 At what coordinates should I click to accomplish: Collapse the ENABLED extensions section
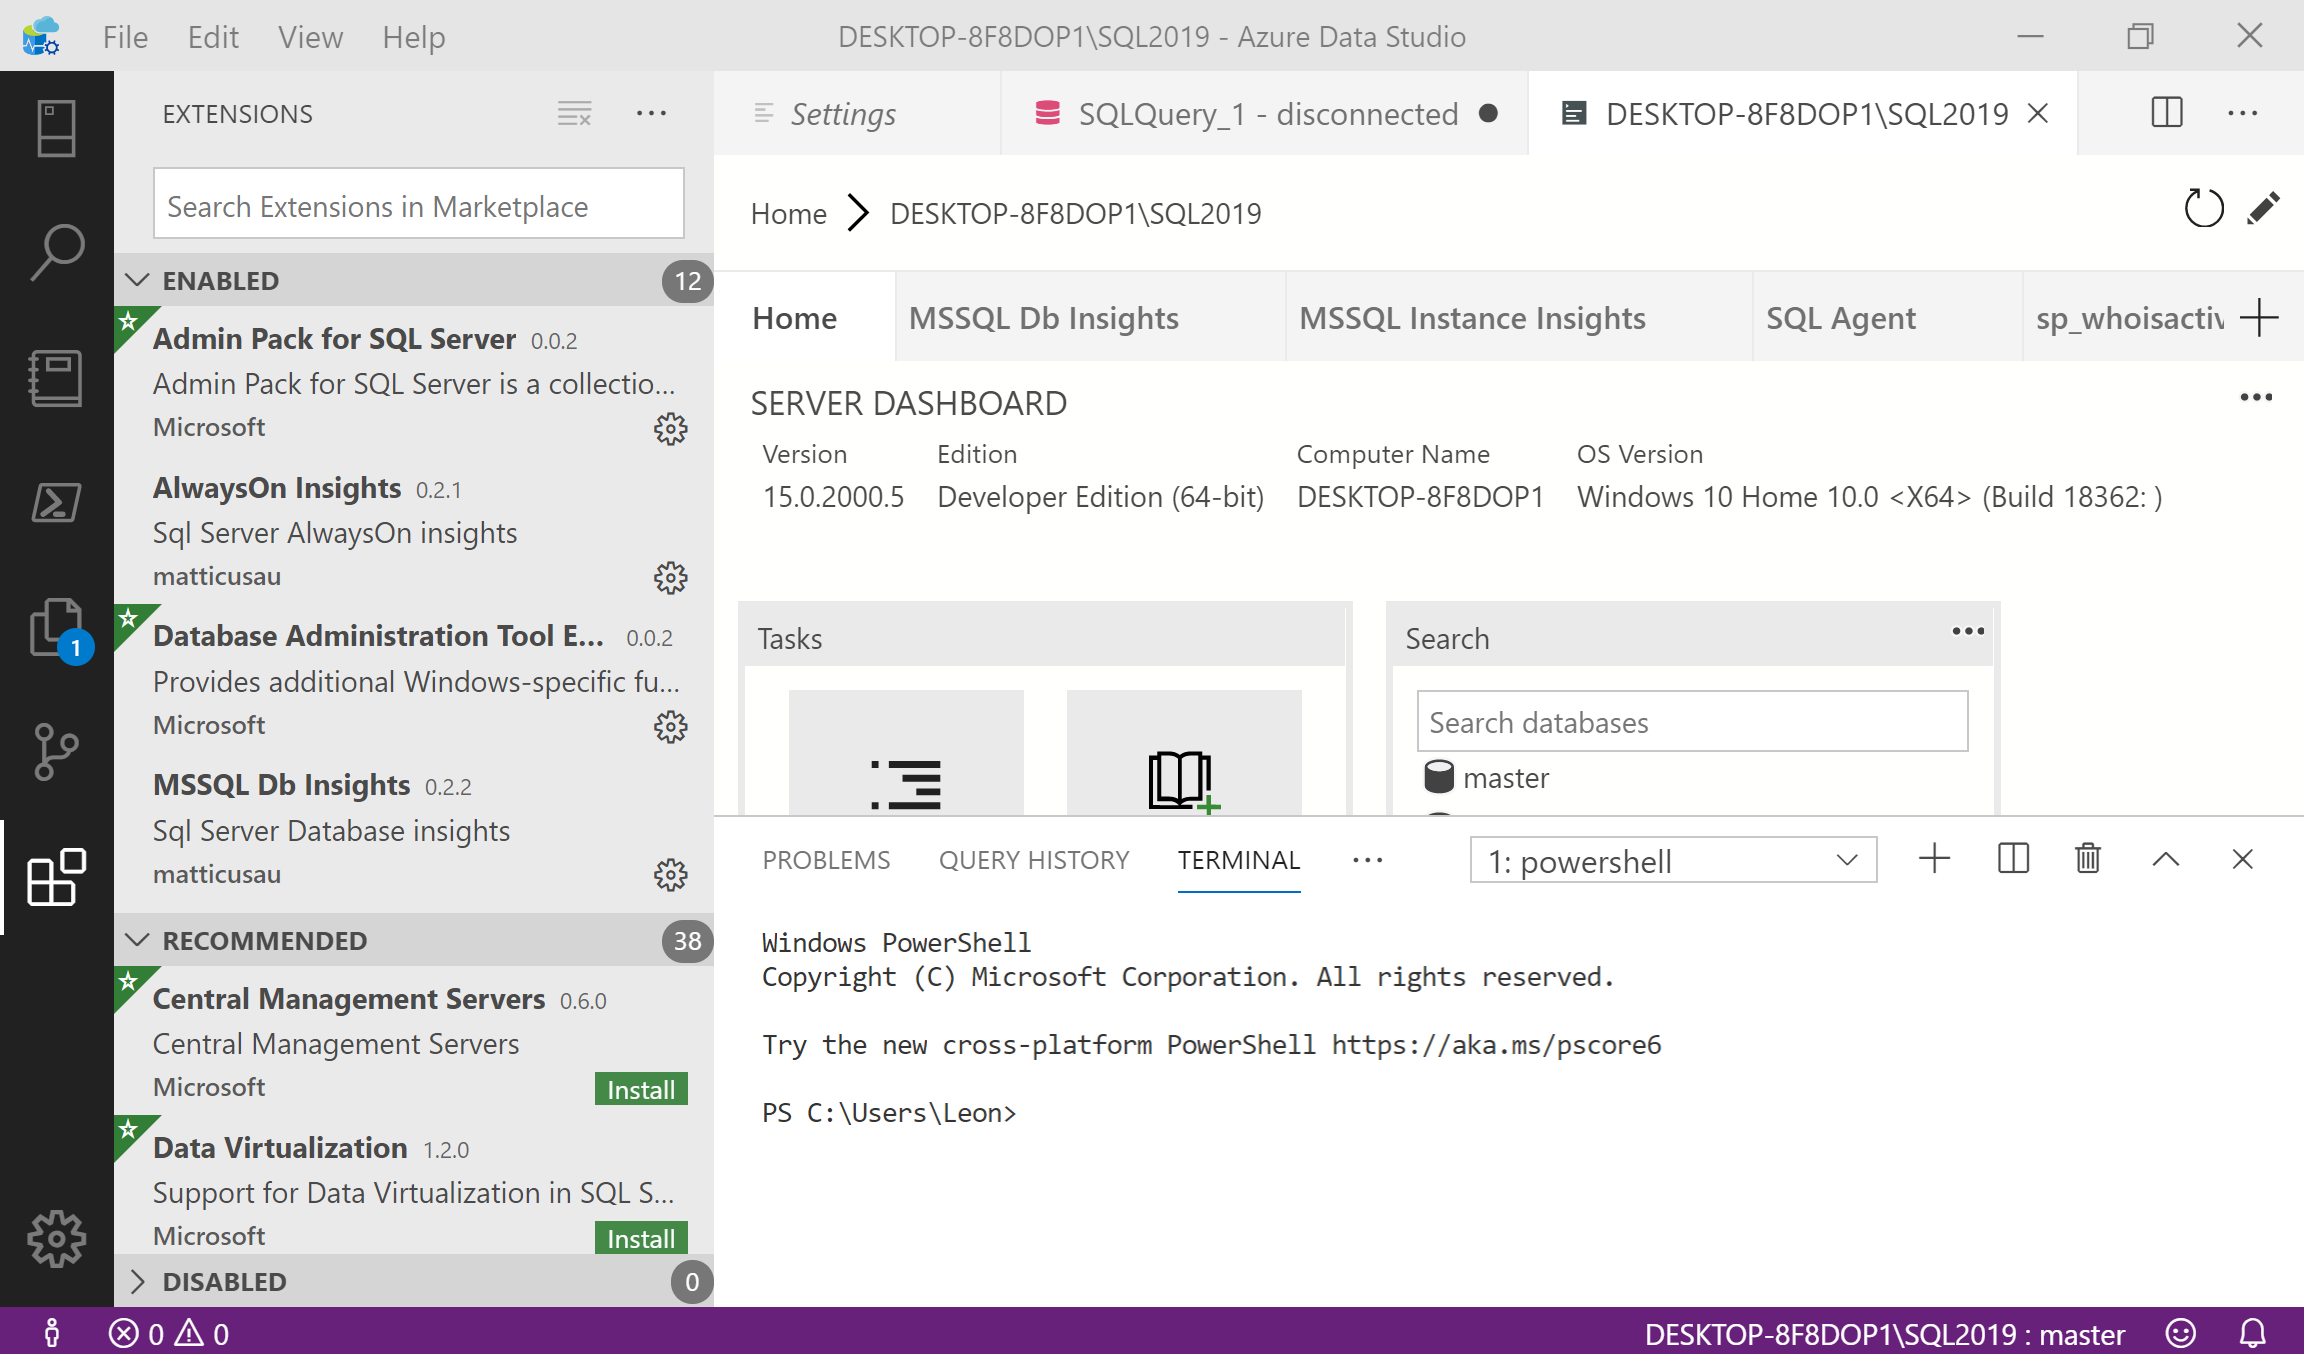[x=138, y=281]
